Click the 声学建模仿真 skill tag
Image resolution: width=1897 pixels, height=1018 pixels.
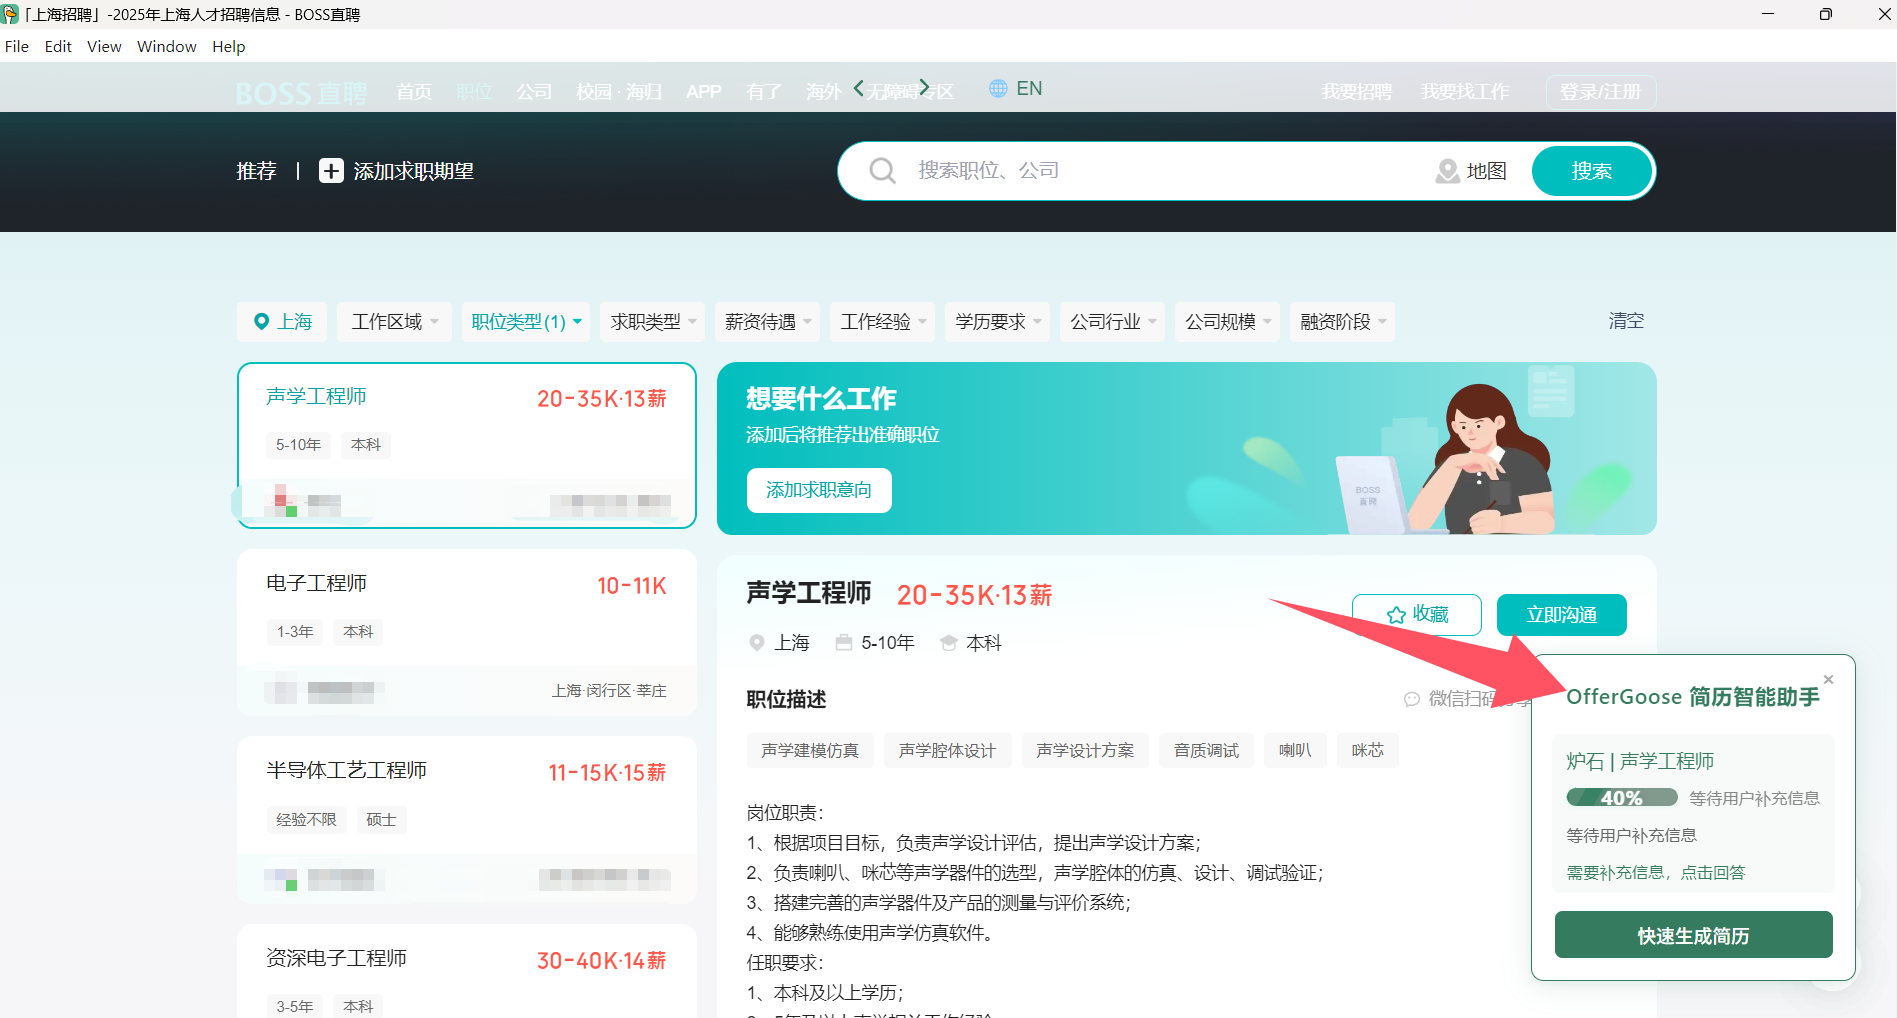810,750
